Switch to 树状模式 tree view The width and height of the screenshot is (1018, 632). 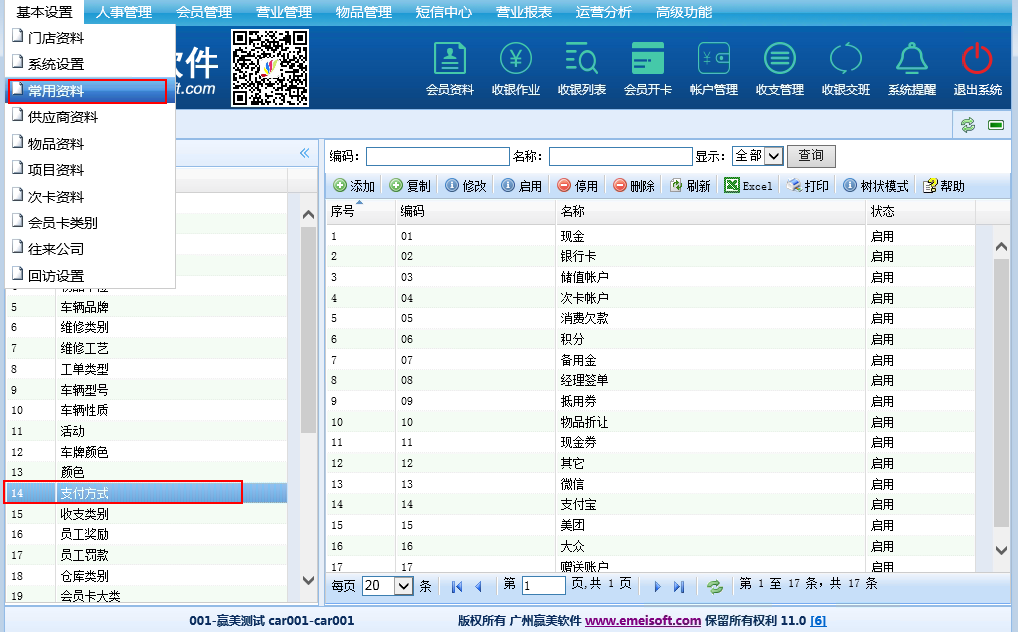[876, 186]
